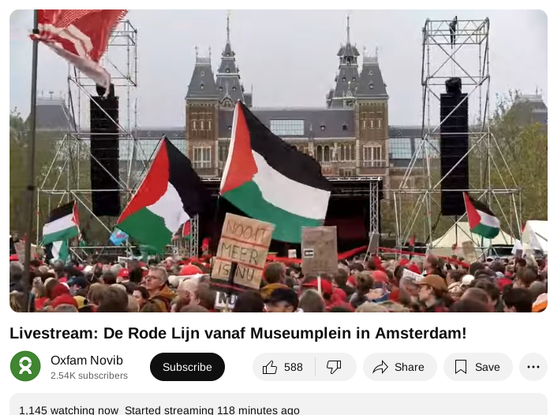This screenshot has width=554, height=415.
Task: Open the three-dot more actions menu
Action: click(533, 367)
